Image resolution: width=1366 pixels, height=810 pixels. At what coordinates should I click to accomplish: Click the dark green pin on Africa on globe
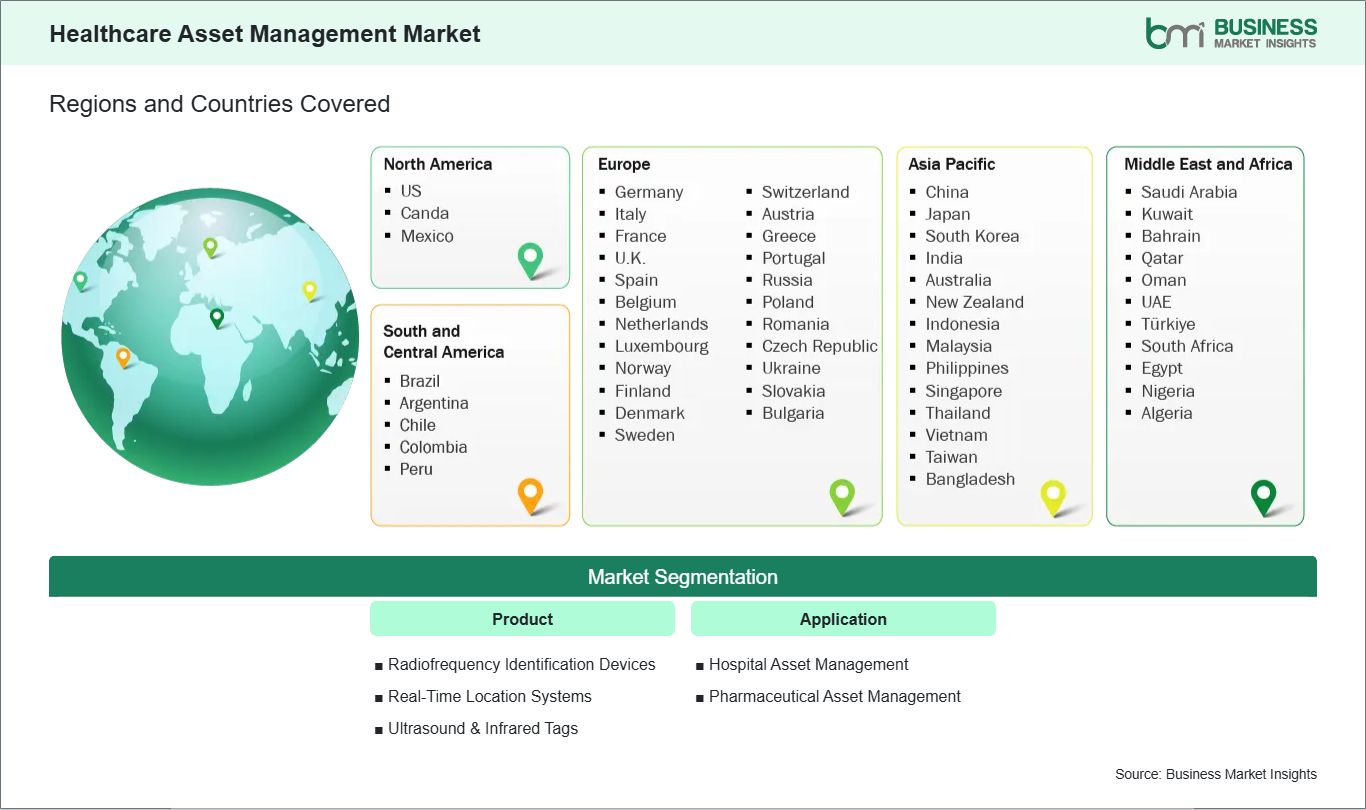(217, 318)
